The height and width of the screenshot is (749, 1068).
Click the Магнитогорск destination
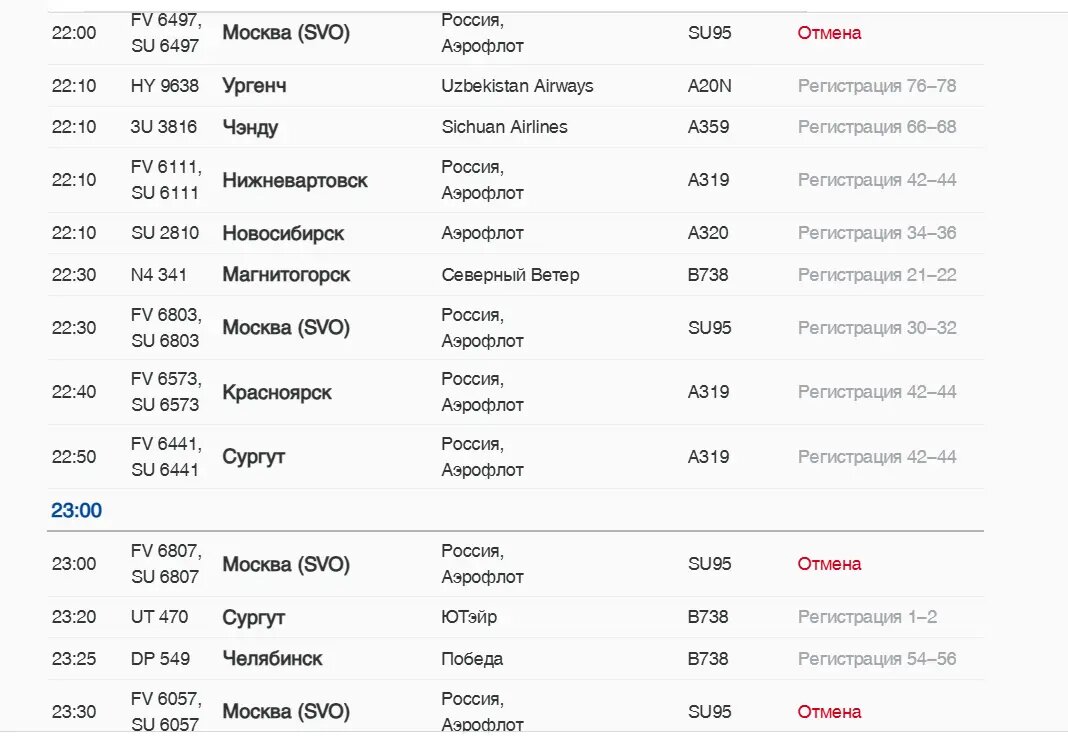click(286, 275)
